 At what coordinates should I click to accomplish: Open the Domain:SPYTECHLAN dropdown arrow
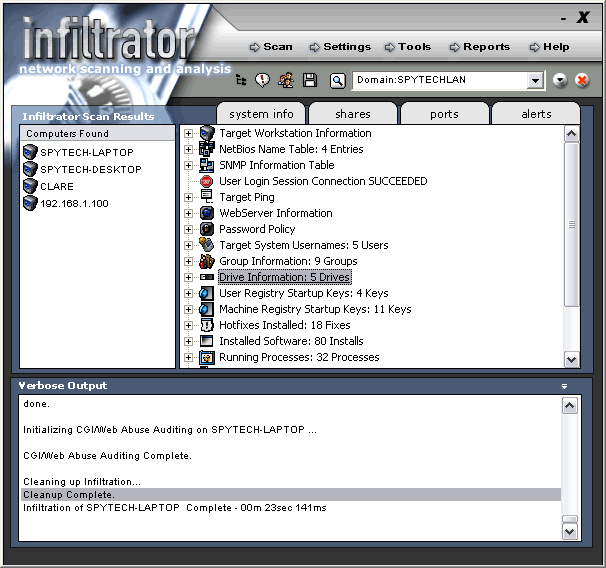535,80
